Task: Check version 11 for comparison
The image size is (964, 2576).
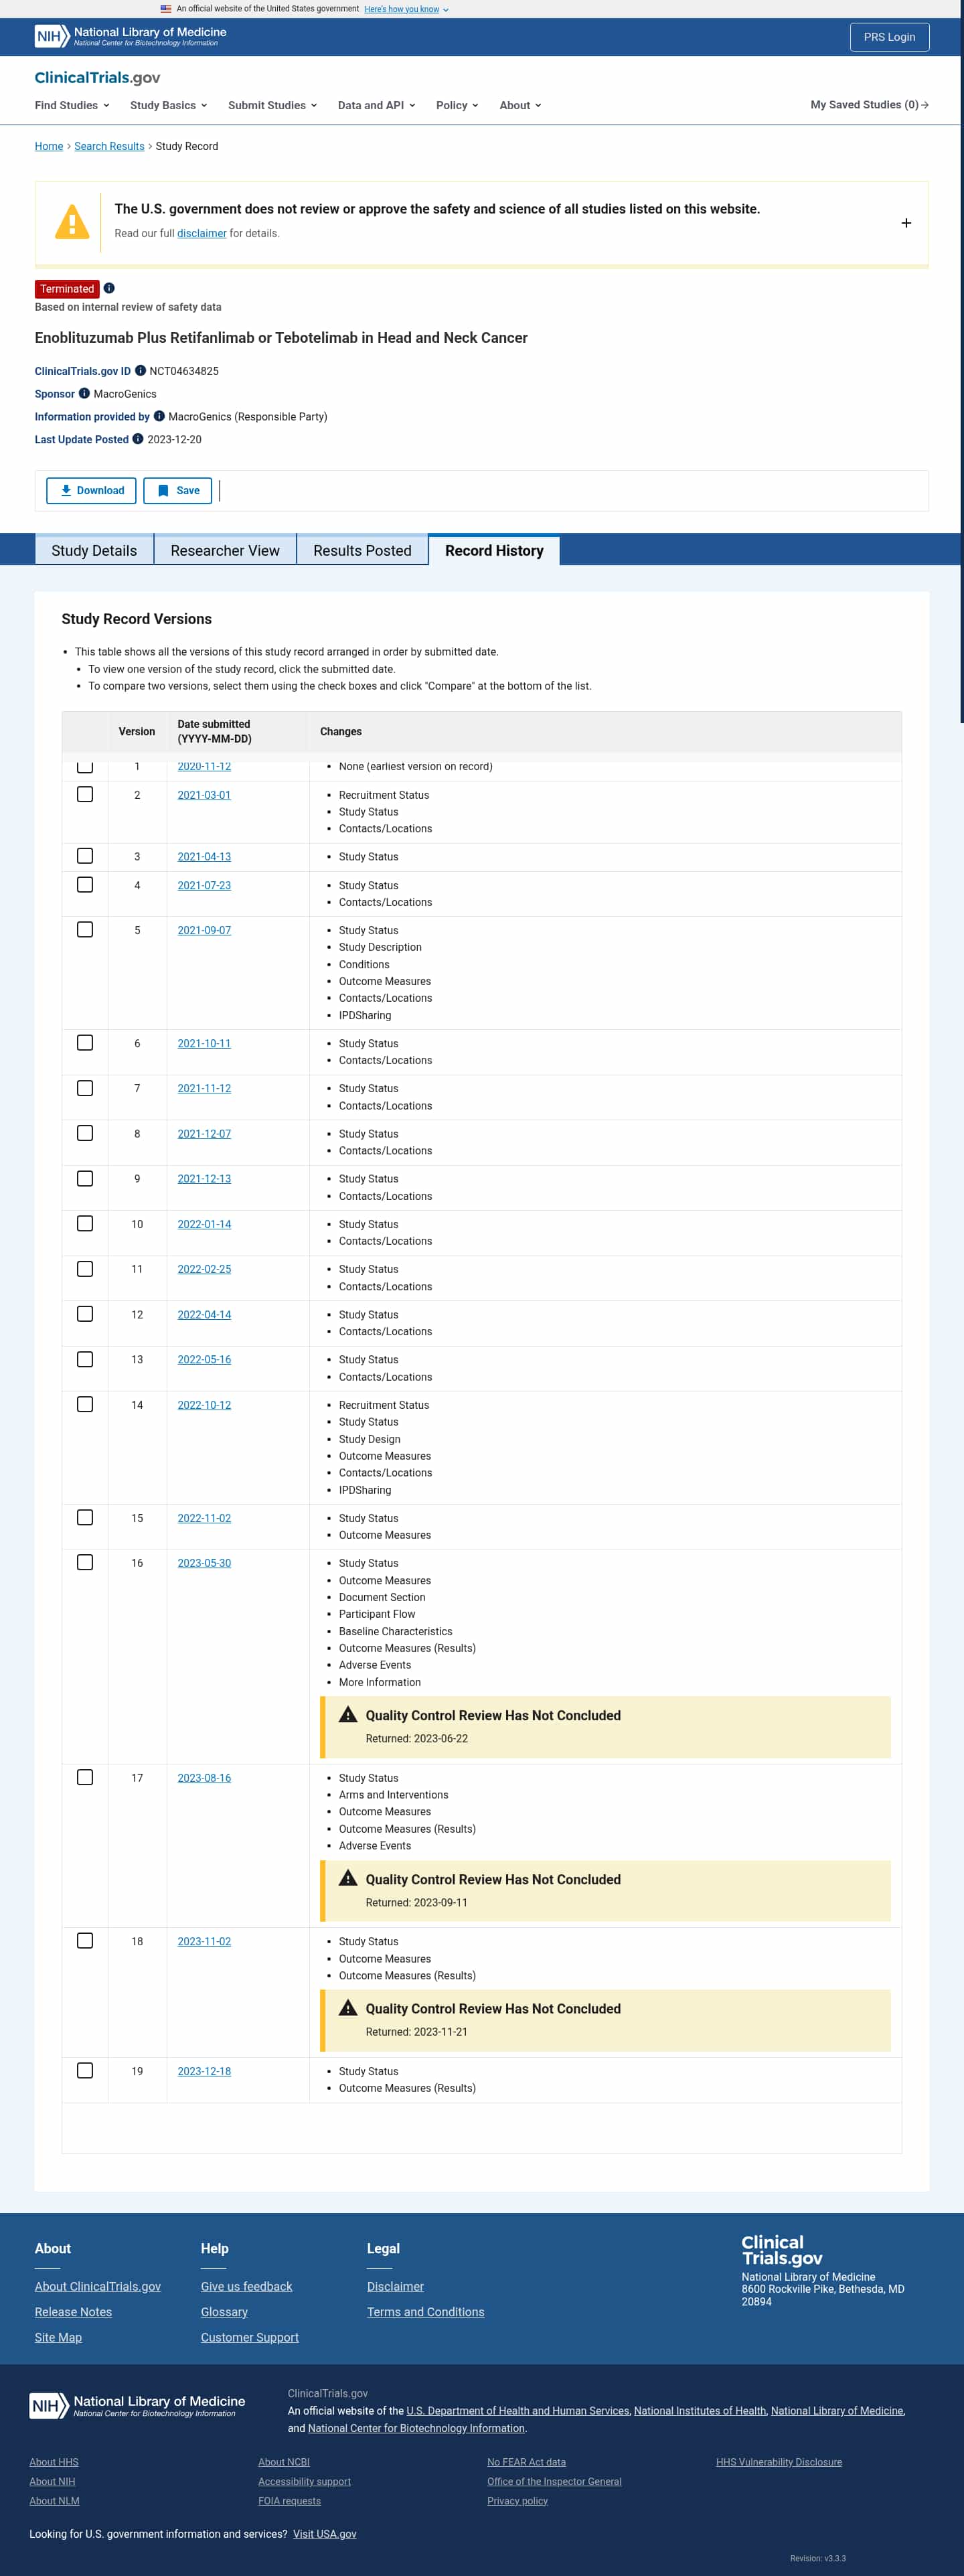Action: click(x=85, y=1268)
